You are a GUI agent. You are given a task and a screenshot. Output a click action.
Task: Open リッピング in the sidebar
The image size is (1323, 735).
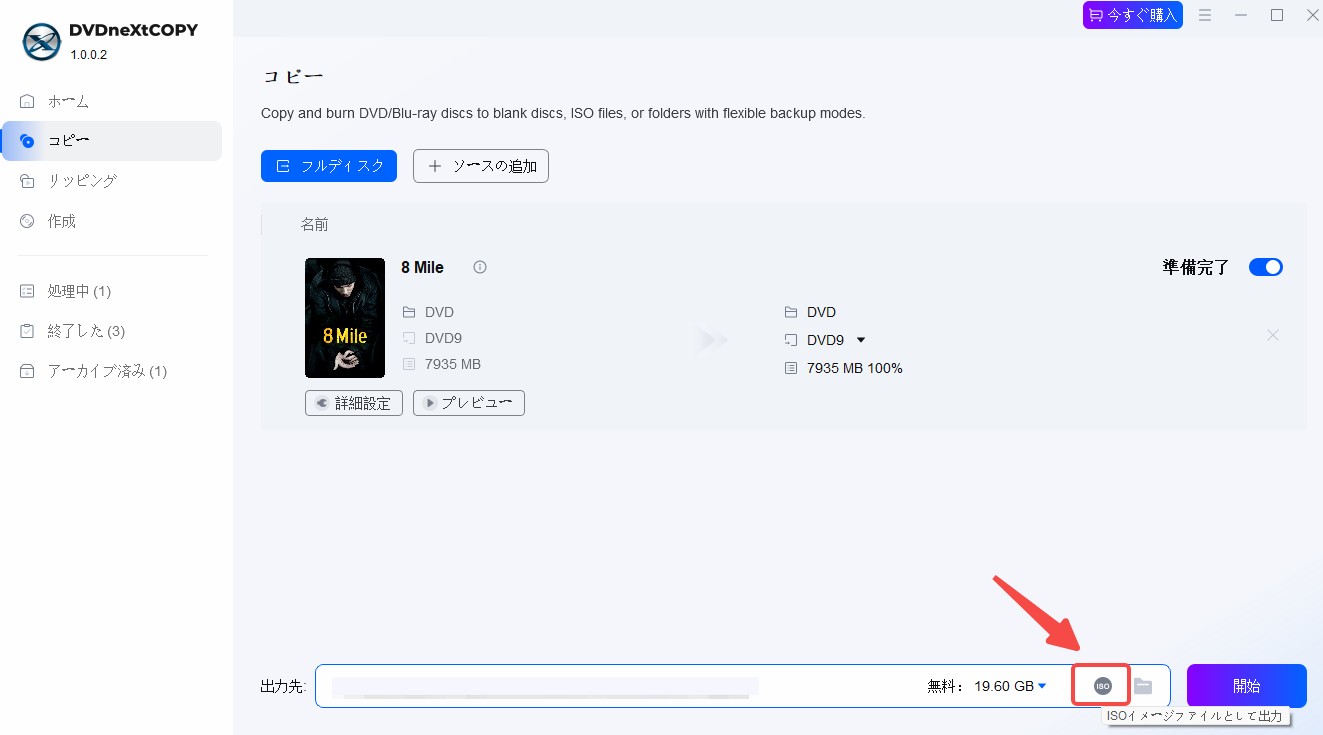(x=112, y=181)
